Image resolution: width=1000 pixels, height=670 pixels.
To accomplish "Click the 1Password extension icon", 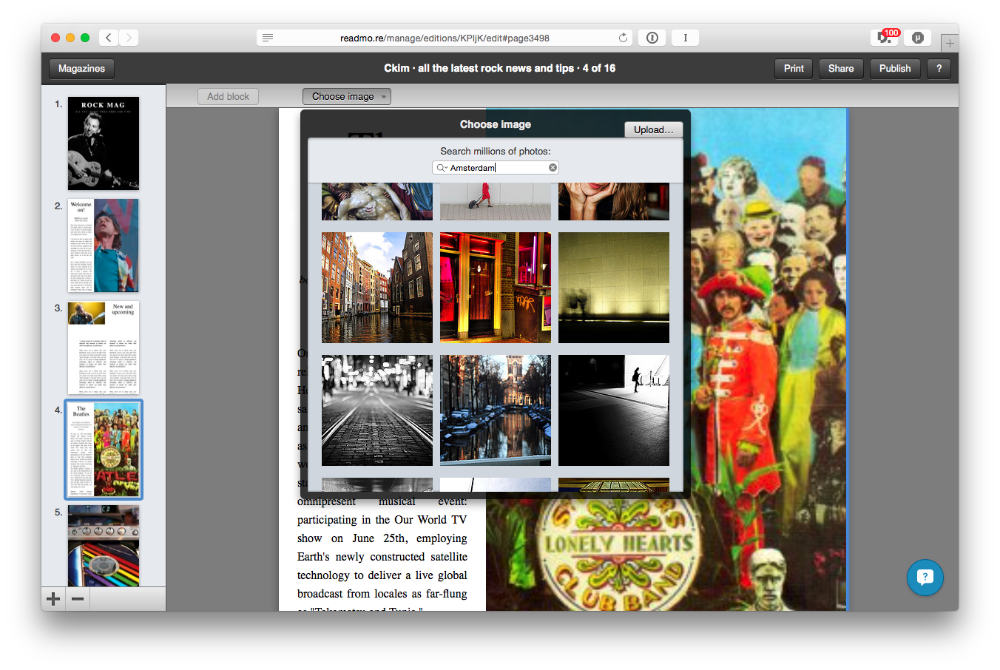I will tap(652, 38).
